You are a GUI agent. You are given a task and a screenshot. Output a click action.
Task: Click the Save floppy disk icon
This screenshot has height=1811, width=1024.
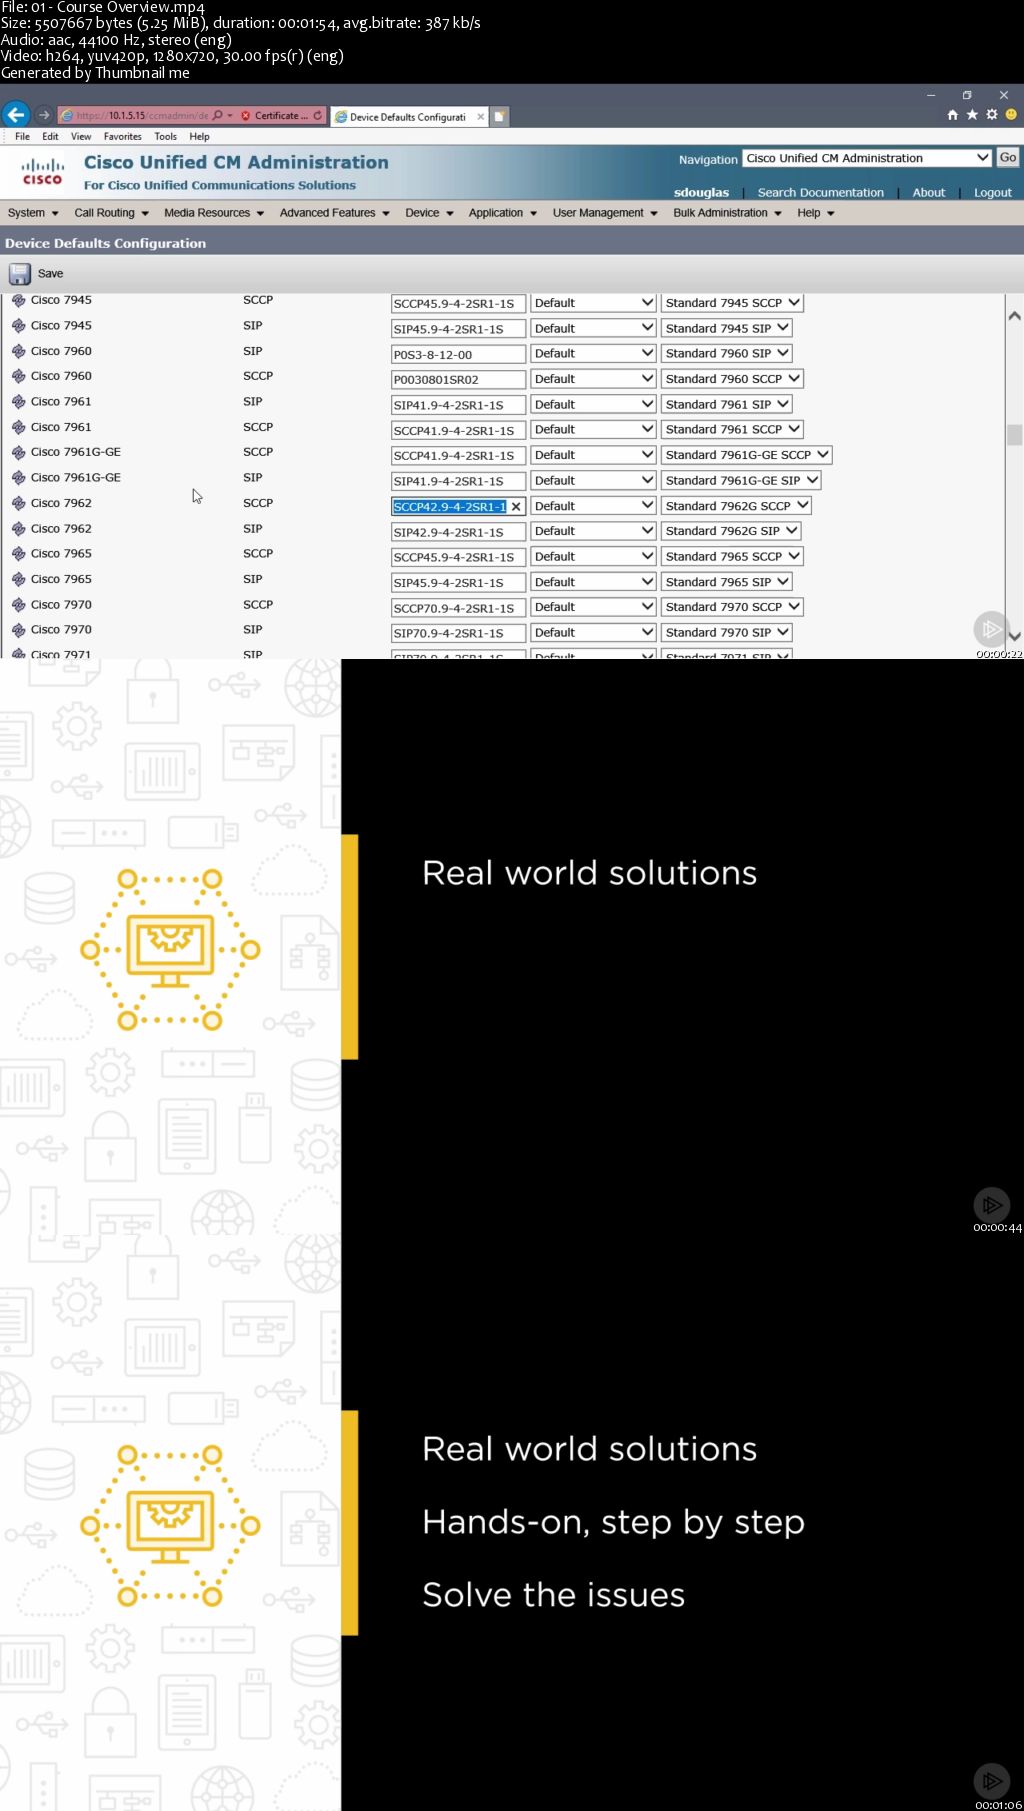coord(20,273)
